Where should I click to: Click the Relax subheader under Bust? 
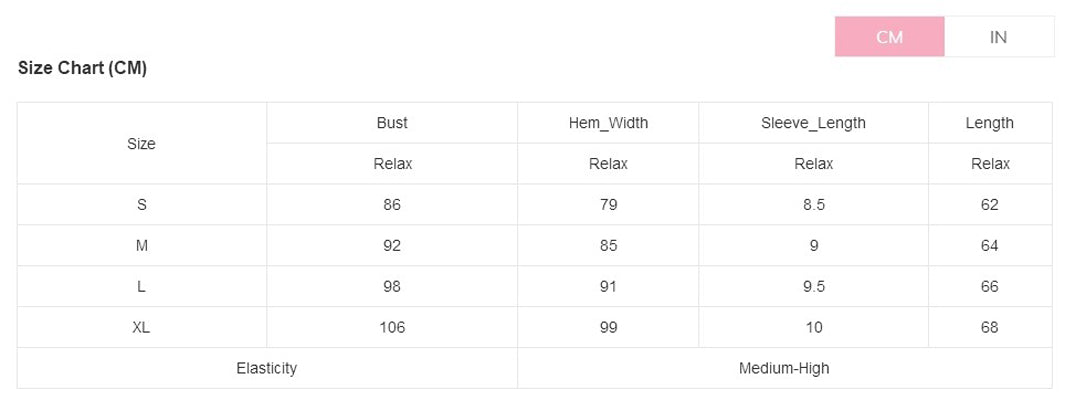393,164
